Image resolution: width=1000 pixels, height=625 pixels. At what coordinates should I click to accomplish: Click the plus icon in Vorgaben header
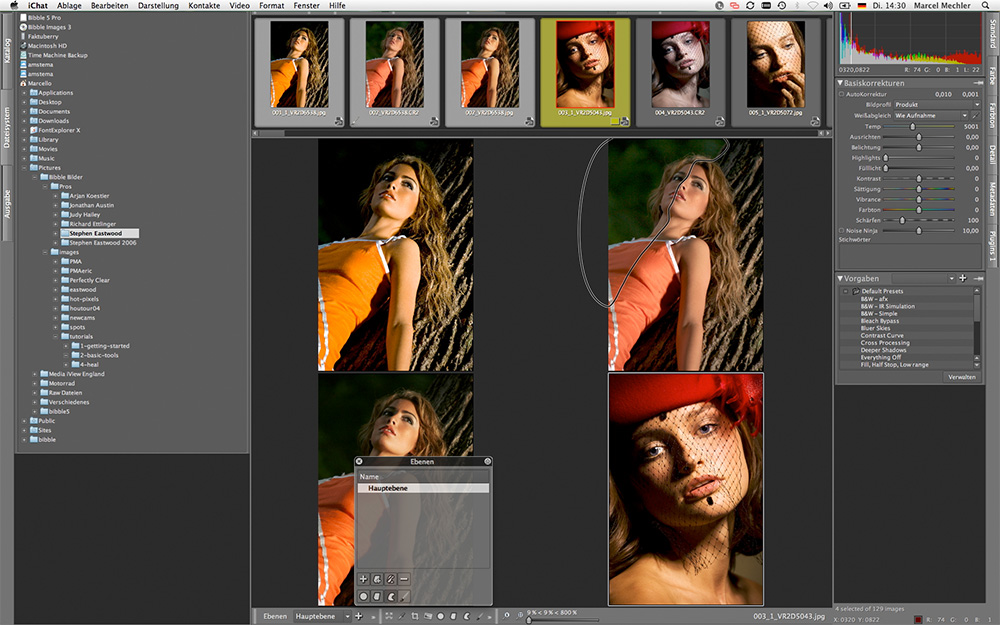[962, 278]
